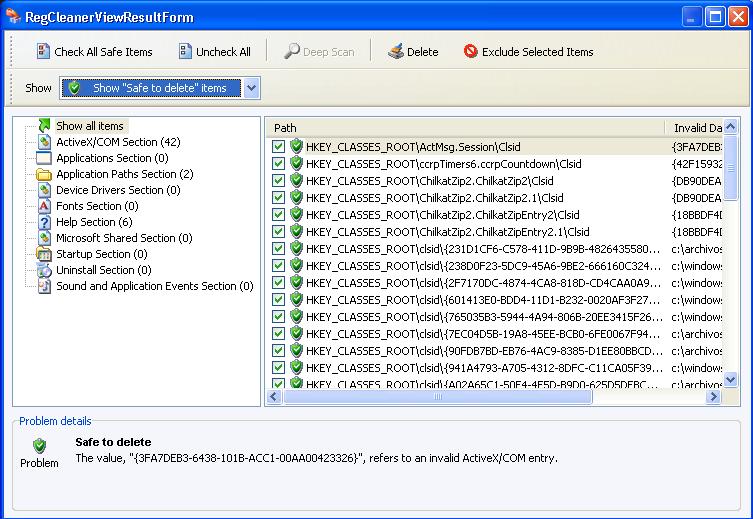Select Show all items tree node
The height and width of the screenshot is (519, 753).
pos(90,126)
